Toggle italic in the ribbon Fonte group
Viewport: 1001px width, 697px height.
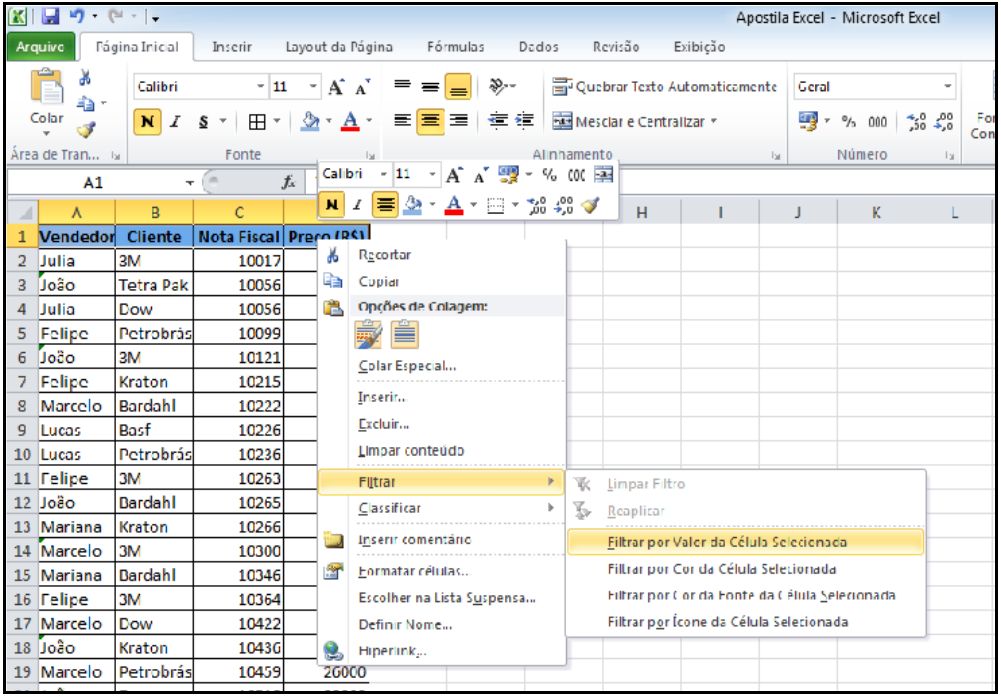[174, 122]
